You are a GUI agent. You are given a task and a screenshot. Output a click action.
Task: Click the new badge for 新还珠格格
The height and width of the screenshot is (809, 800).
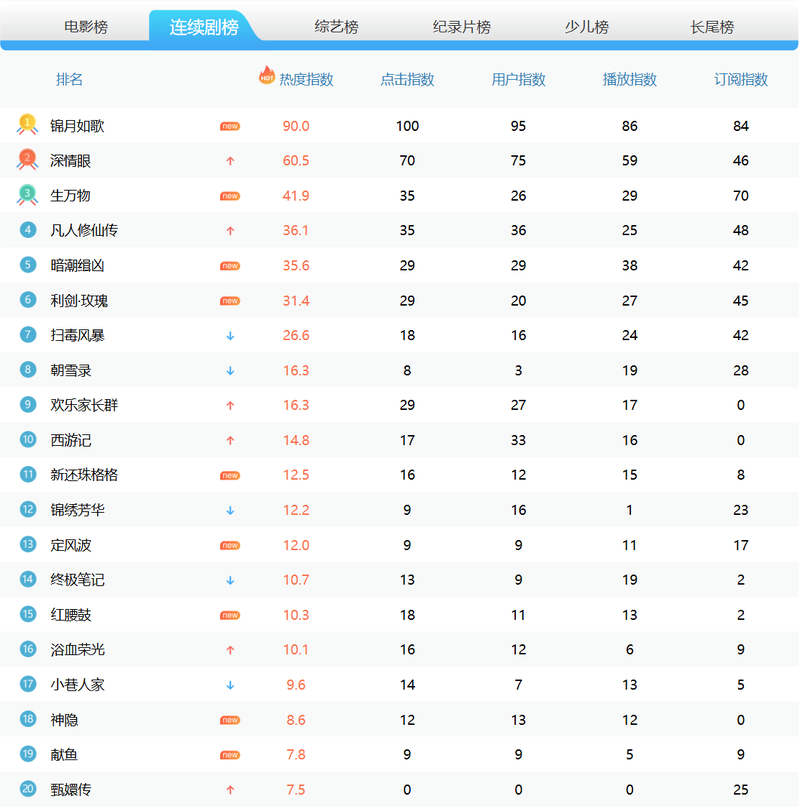tap(230, 476)
